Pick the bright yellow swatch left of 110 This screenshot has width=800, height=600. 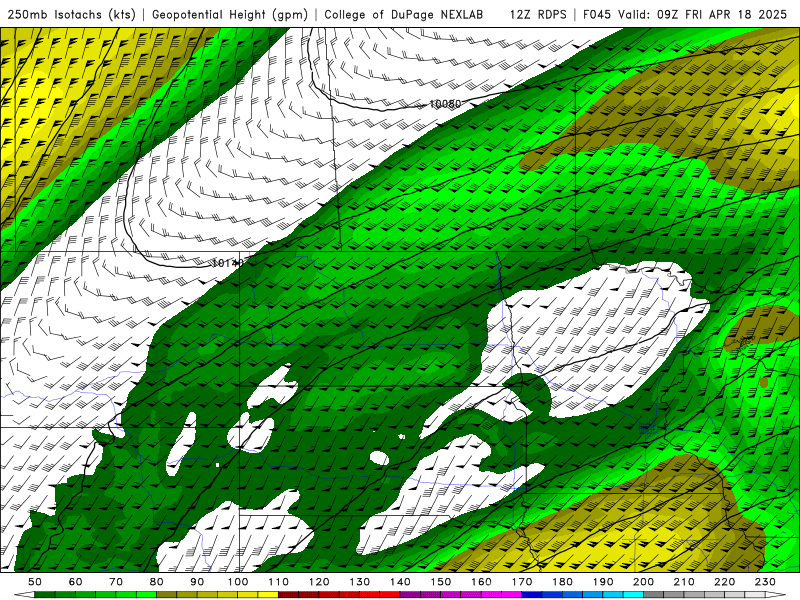pyautogui.click(x=268, y=595)
